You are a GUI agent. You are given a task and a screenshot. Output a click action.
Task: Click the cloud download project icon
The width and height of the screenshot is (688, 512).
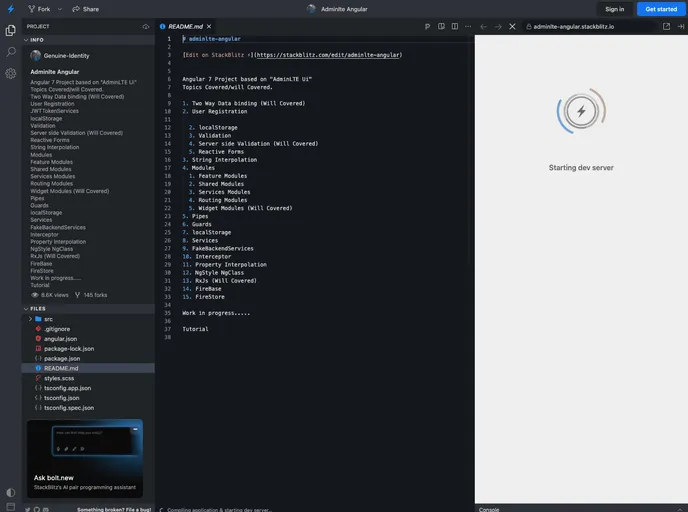[x=146, y=26]
